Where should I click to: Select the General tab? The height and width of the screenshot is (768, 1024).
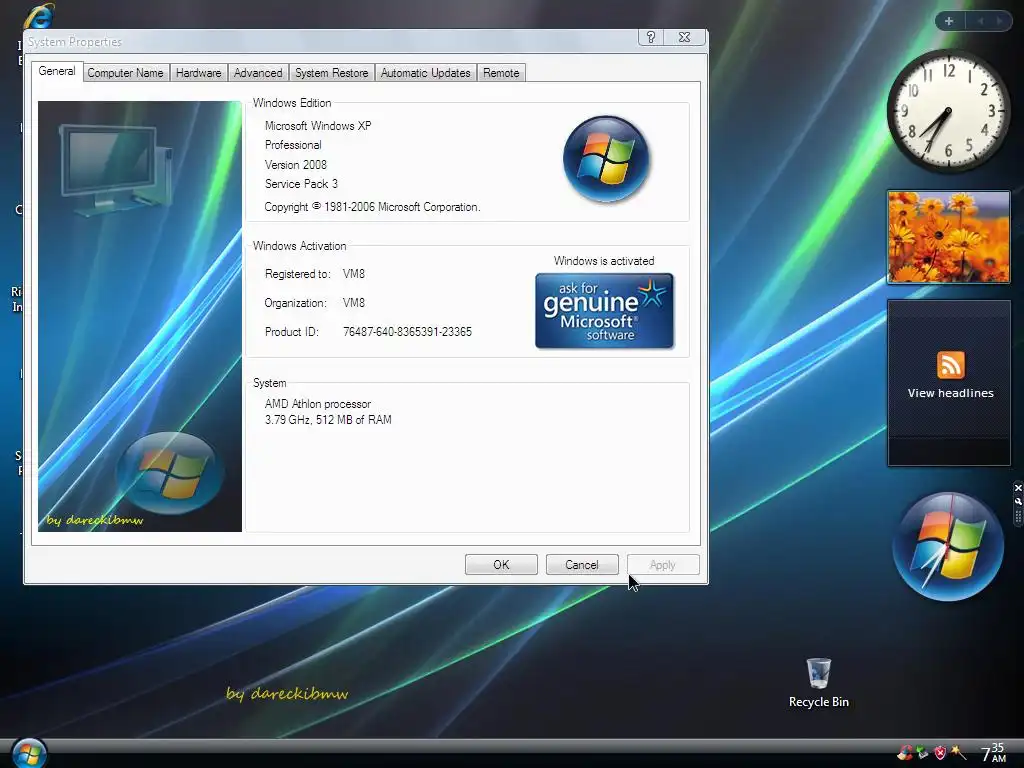pyautogui.click(x=57, y=71)
